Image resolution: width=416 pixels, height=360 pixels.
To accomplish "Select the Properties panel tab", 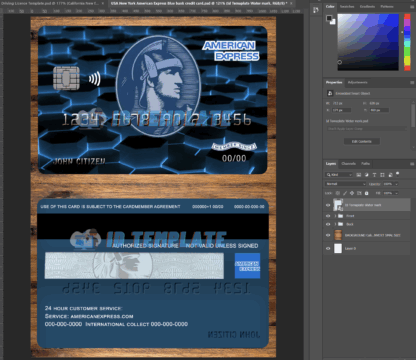I will (334, 82).
